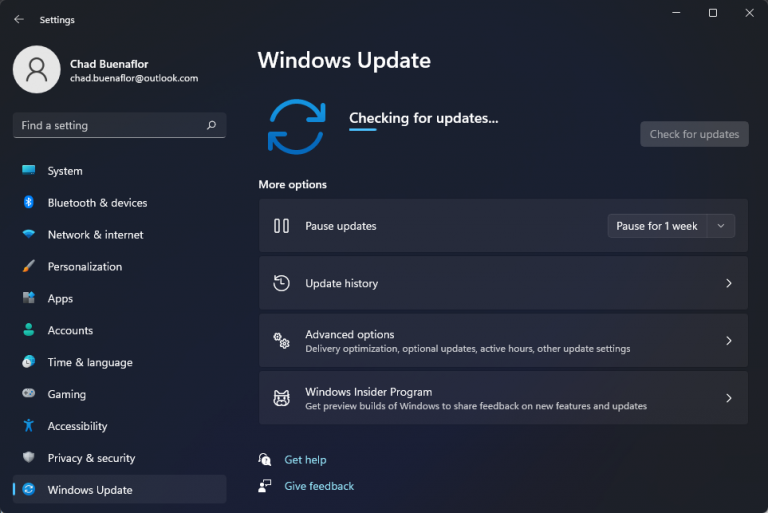The width and height of the screenshot is (768, 513).
Task: Click the Accounts person icon
Action: pos(28,330)
